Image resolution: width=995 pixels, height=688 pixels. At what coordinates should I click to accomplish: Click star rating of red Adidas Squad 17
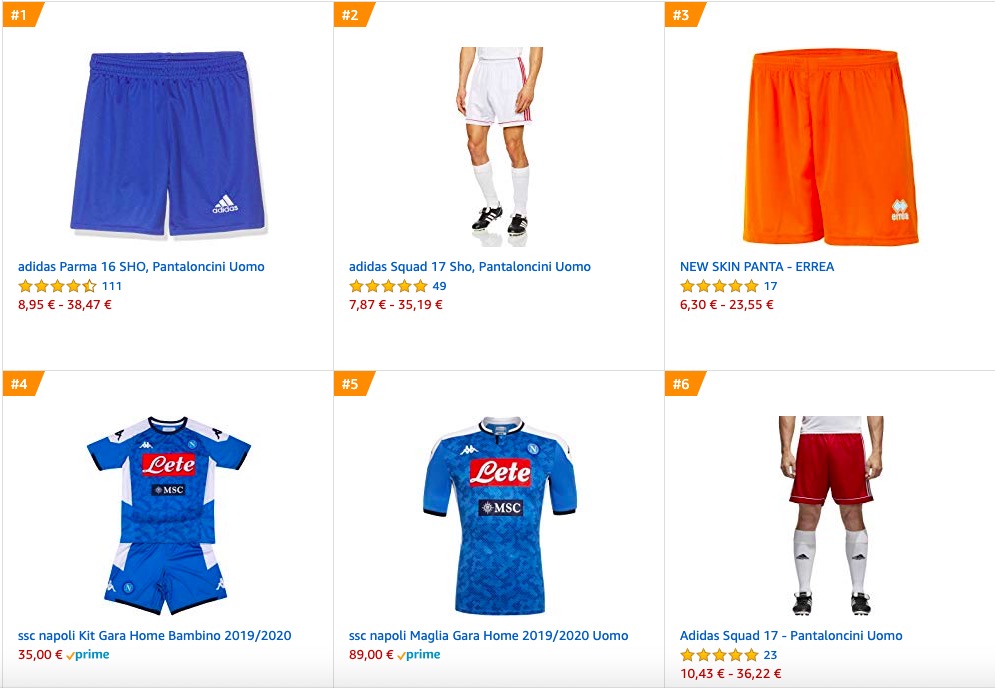pos(719,655)
